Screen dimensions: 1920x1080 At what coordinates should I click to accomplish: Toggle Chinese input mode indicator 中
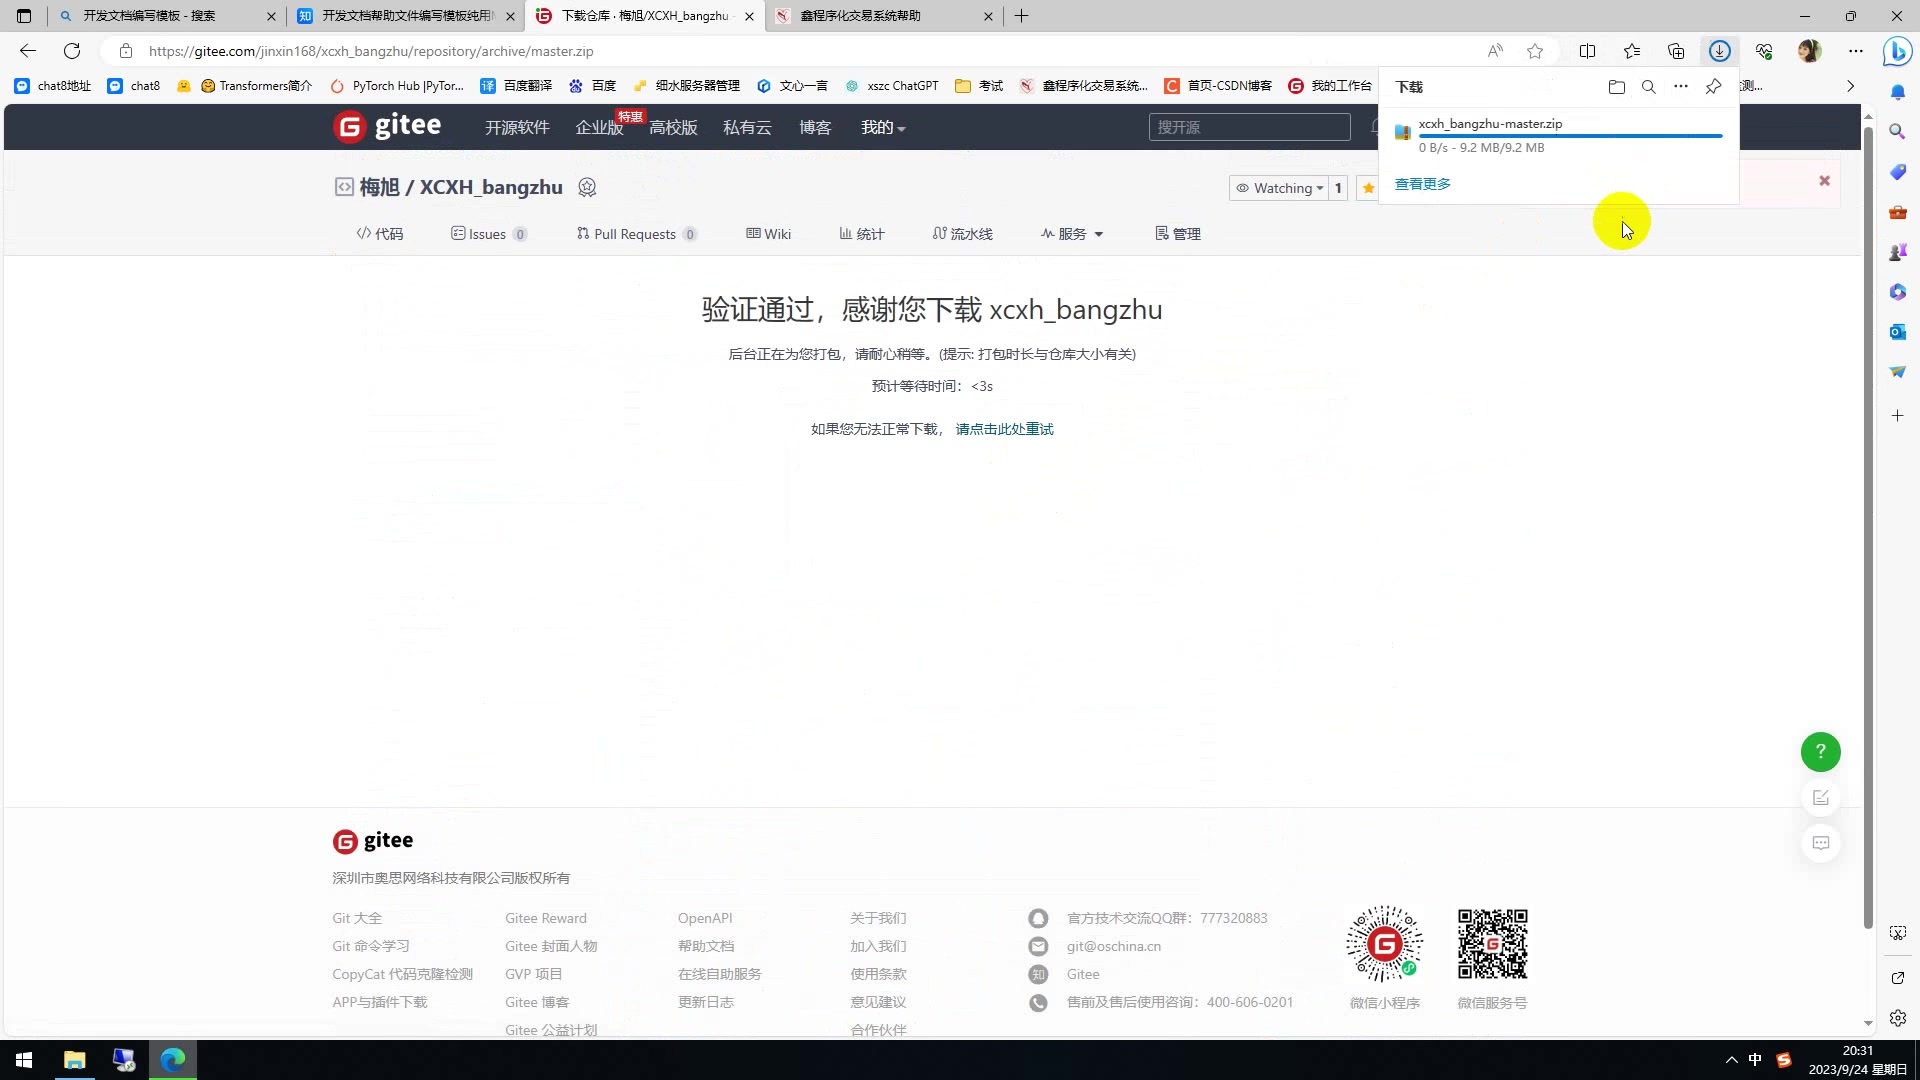coord(1755,1060)
